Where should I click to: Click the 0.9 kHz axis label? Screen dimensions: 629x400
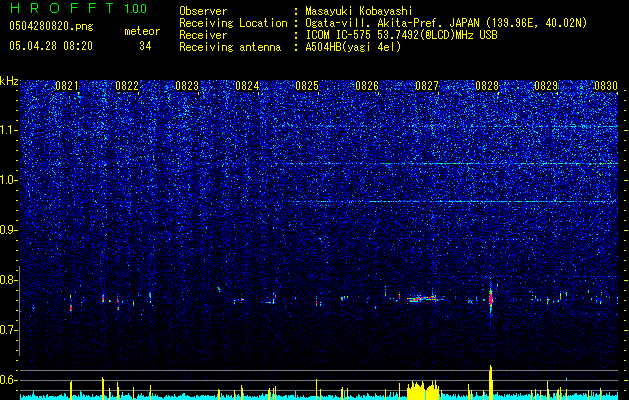9,230
